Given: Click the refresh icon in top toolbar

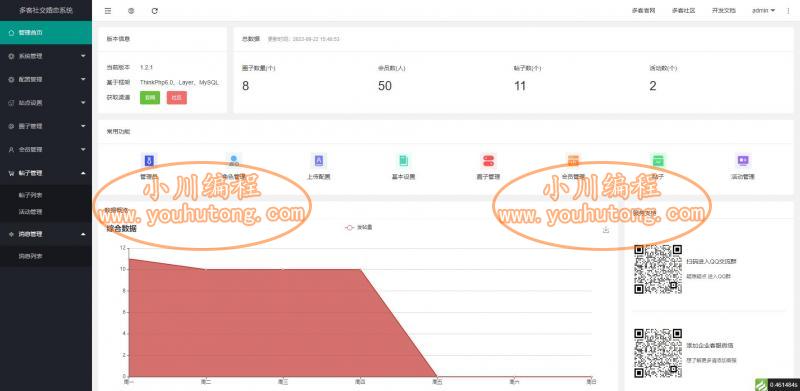Looking at the screenshot, I should tap(155, 11).
